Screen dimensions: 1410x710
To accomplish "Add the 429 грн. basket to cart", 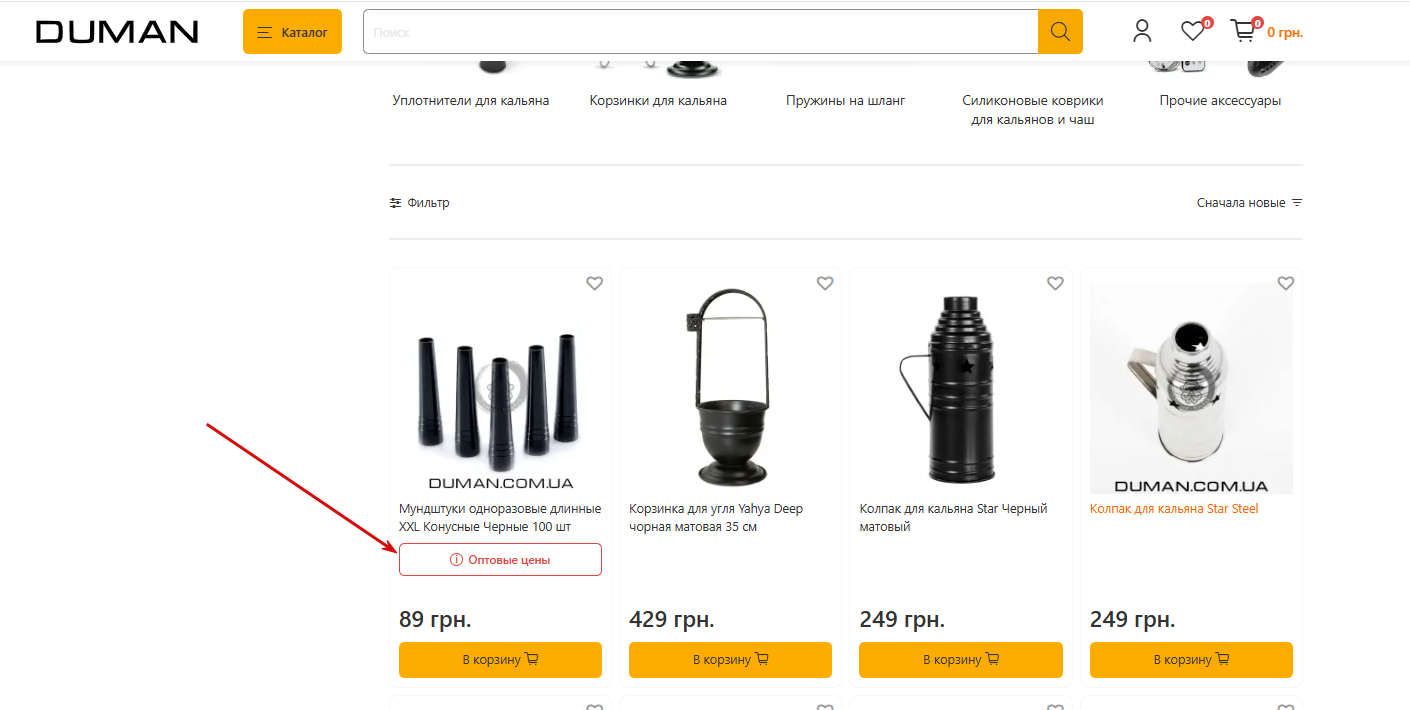I will [730, 660].
